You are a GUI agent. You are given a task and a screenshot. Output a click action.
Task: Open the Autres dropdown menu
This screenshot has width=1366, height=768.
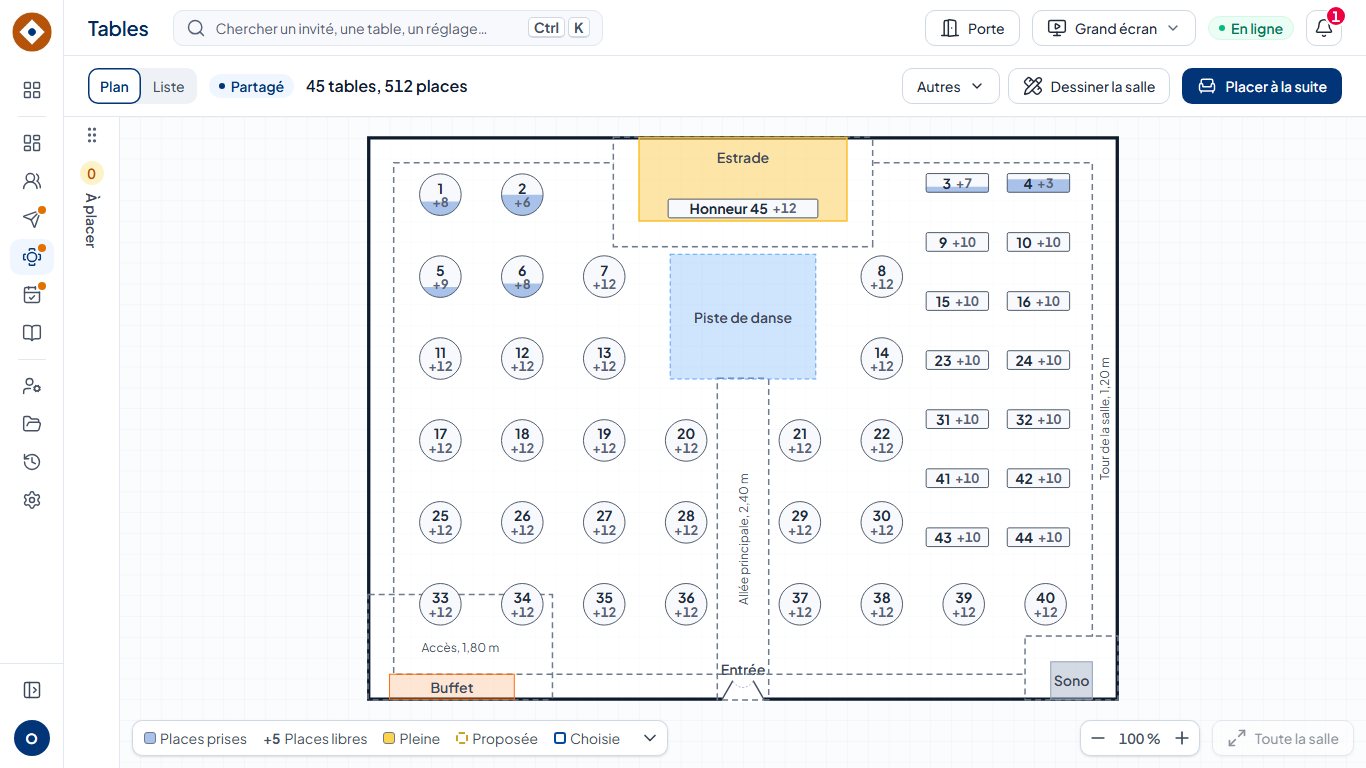(950, 86)
